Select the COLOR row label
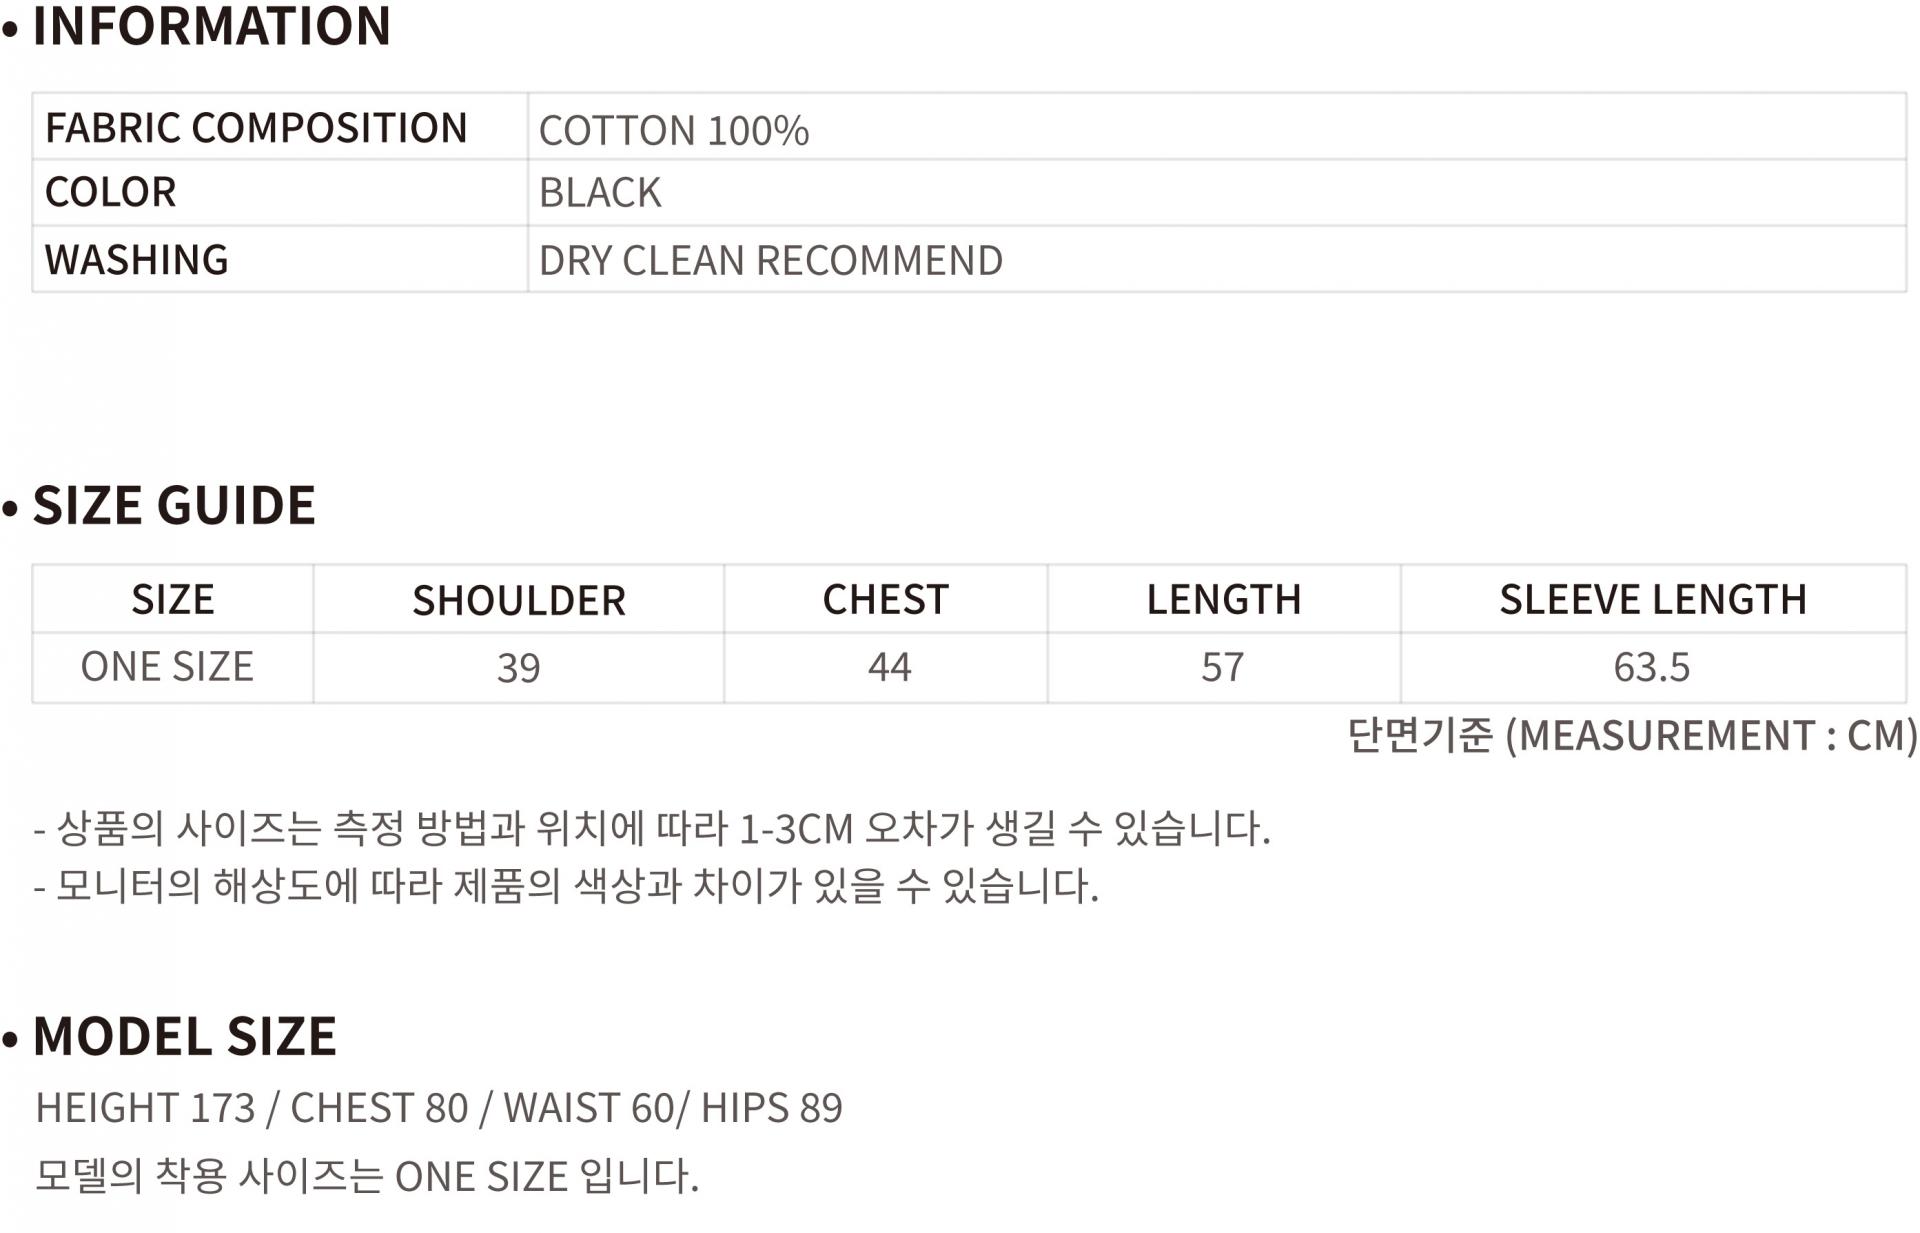The image size is (1920, 1233). [x=111, y=192]
